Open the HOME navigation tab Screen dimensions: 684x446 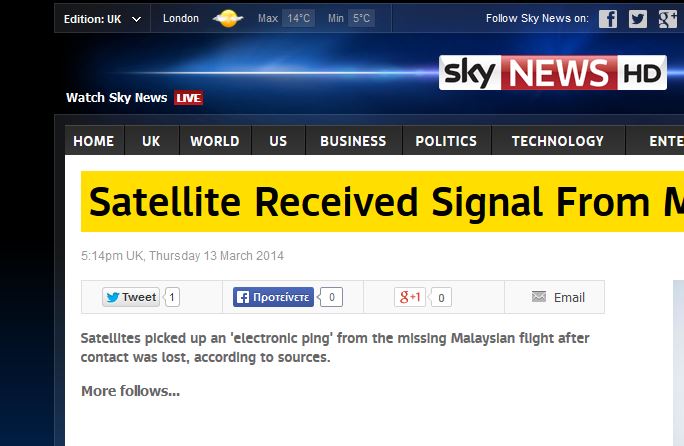[x=93, y=141]
